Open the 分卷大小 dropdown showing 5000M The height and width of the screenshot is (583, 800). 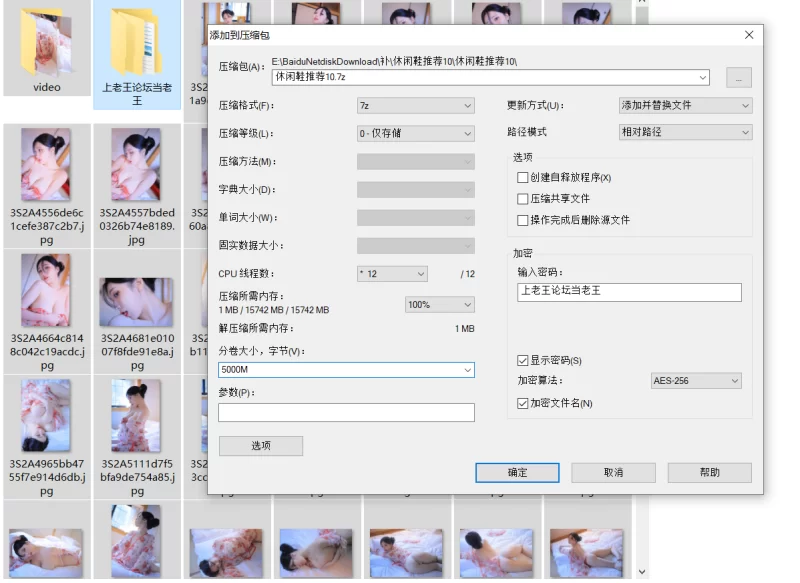(x=467, y=370)
